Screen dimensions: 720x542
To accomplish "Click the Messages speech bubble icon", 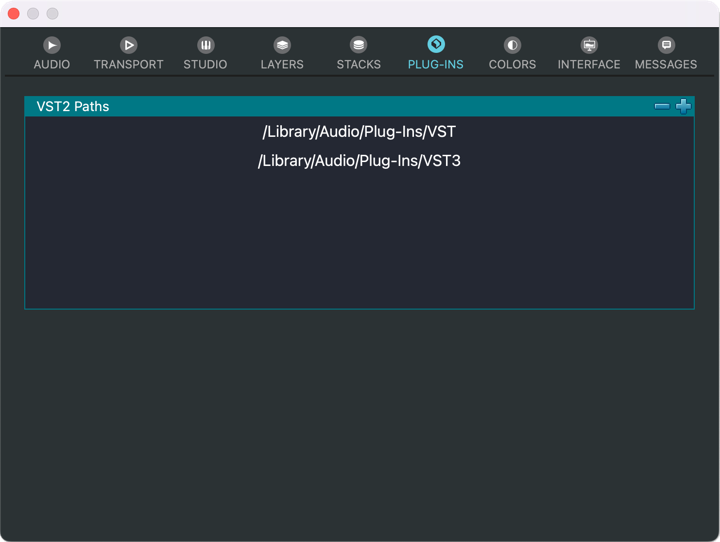I will 666,45.
